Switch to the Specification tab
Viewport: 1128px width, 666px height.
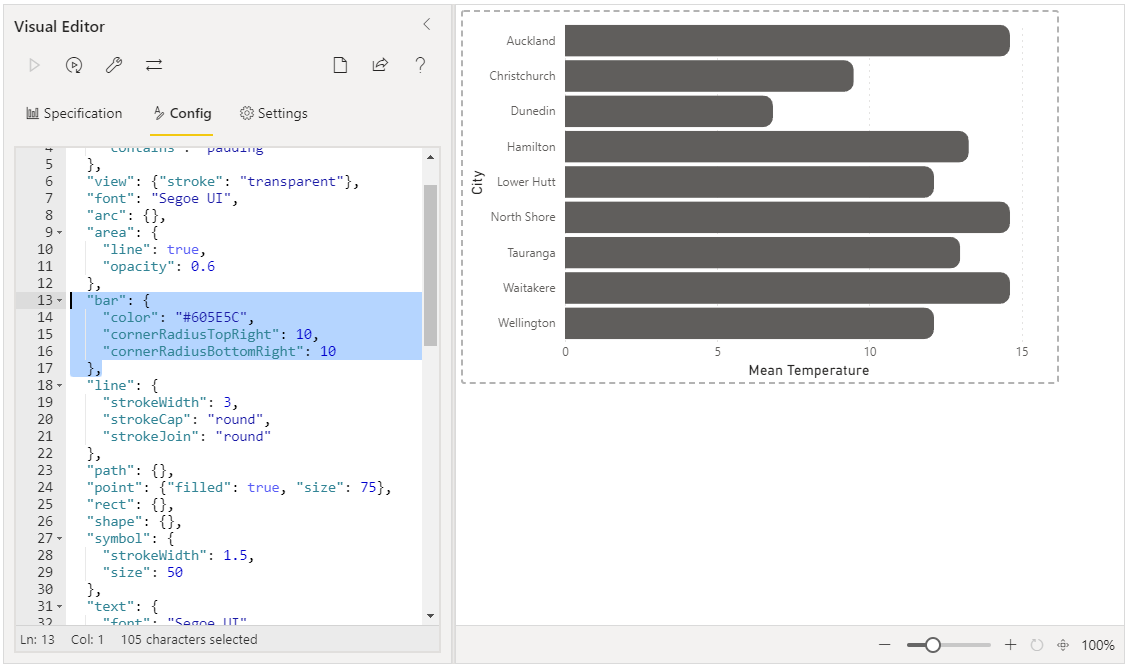pos(74,114)
